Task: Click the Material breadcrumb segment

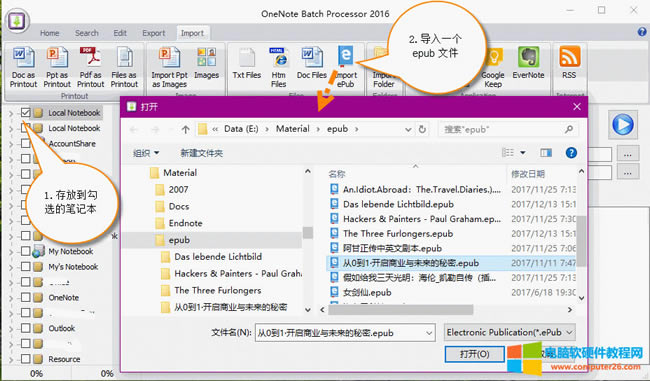Action: [293, 129]
